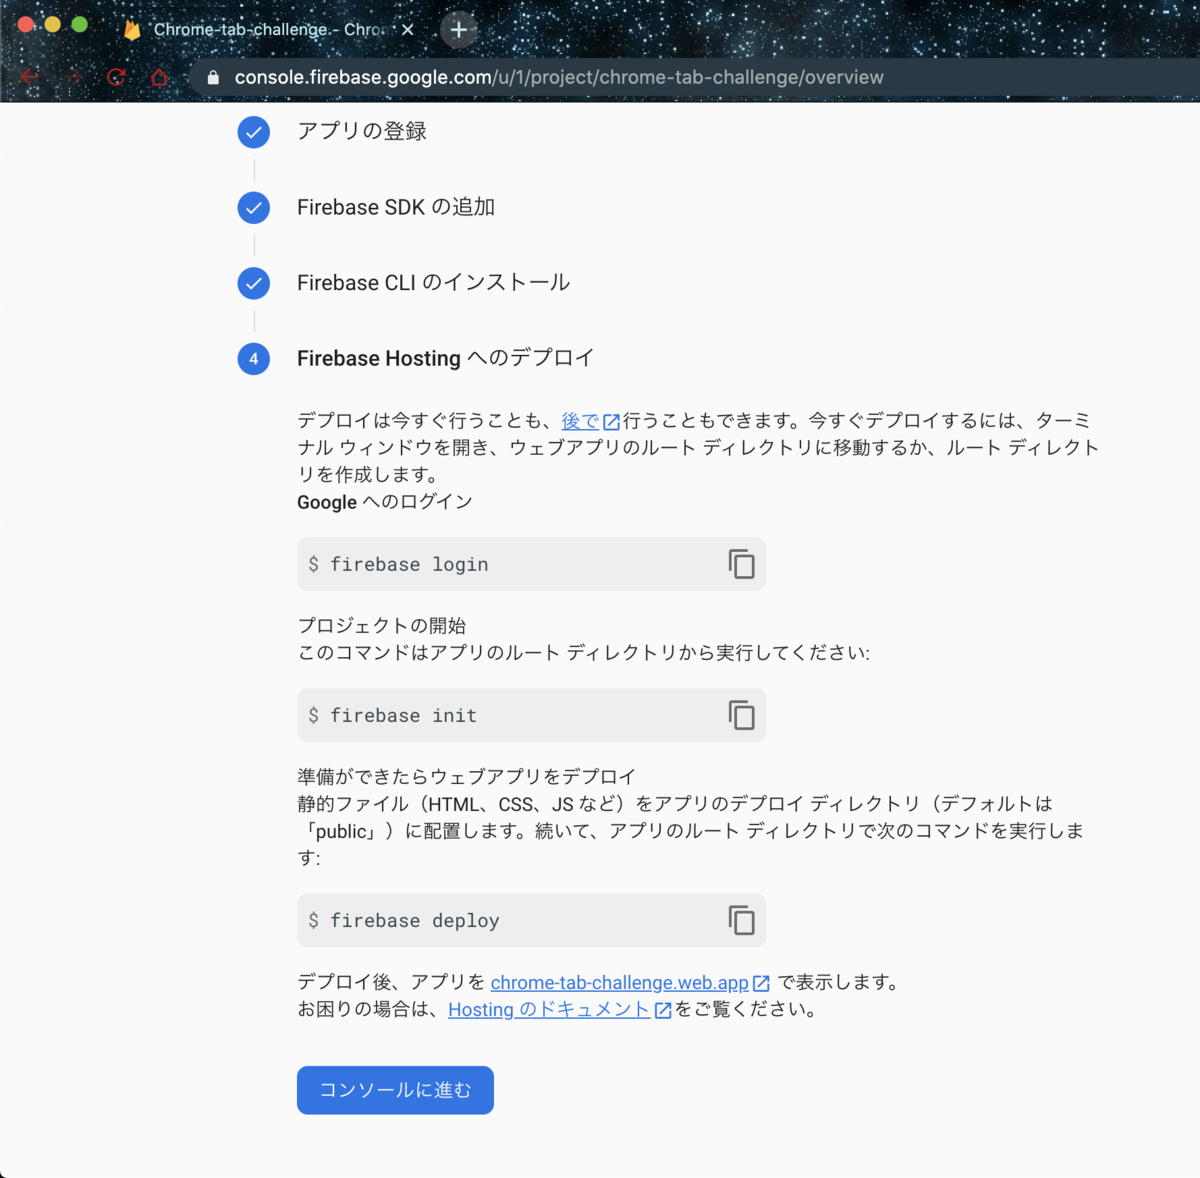Click the 準備ができたらウェブアプリをデプロイ label
This screenshot has height=1178, width=1200.
coord(467,777)
